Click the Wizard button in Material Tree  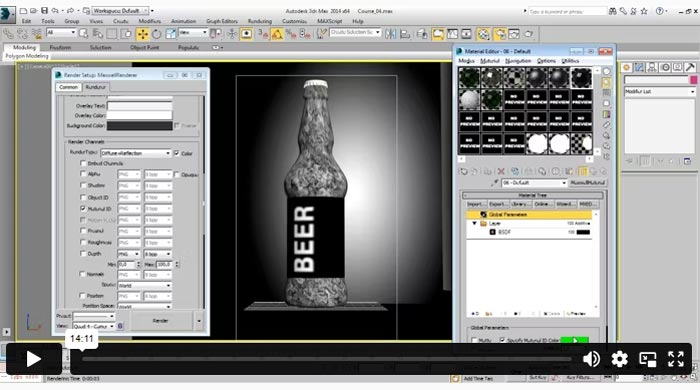(x=565, y=204)
